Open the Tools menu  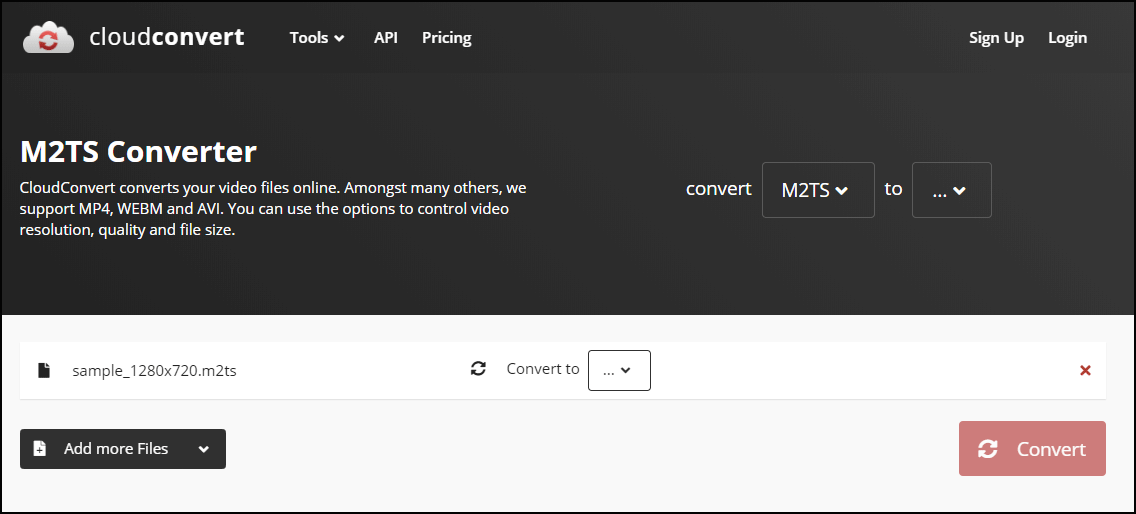(x=317, y=38)
